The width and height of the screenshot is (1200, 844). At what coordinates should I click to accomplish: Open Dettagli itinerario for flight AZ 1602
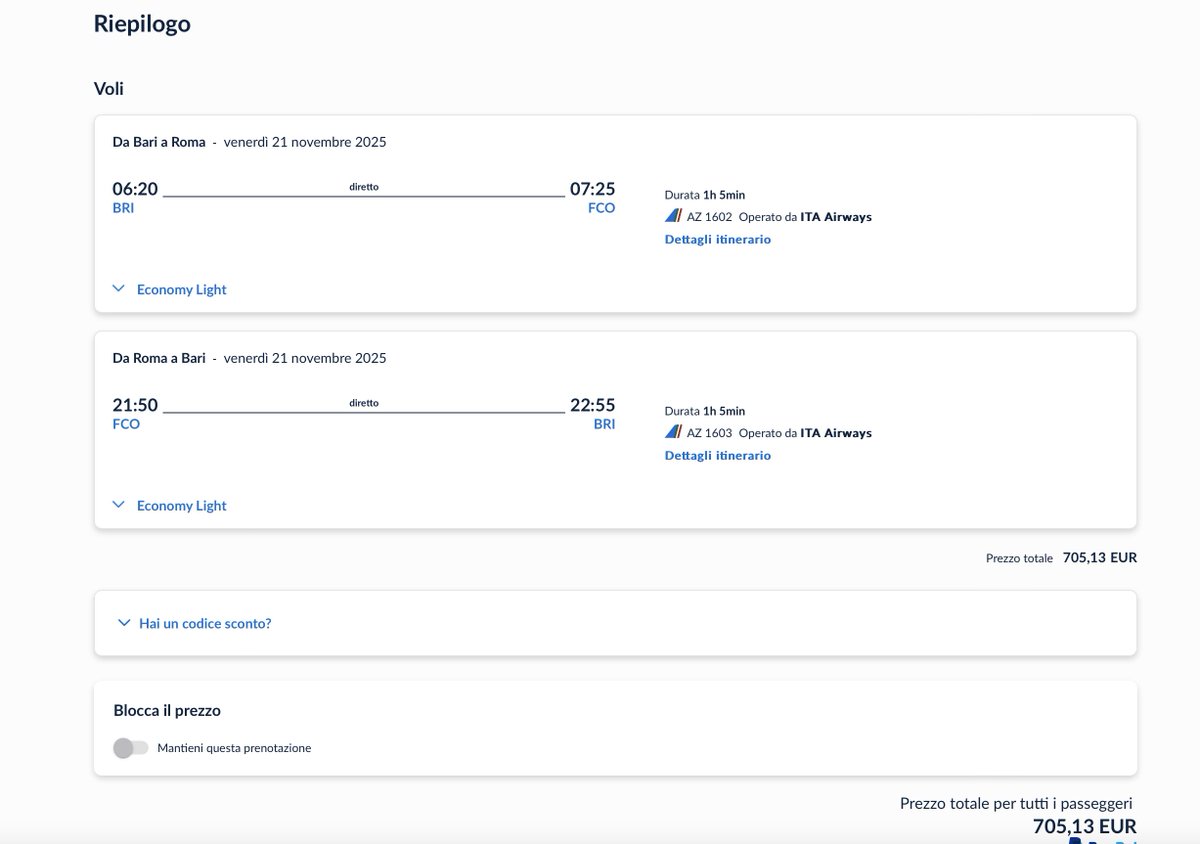(717, 239)
